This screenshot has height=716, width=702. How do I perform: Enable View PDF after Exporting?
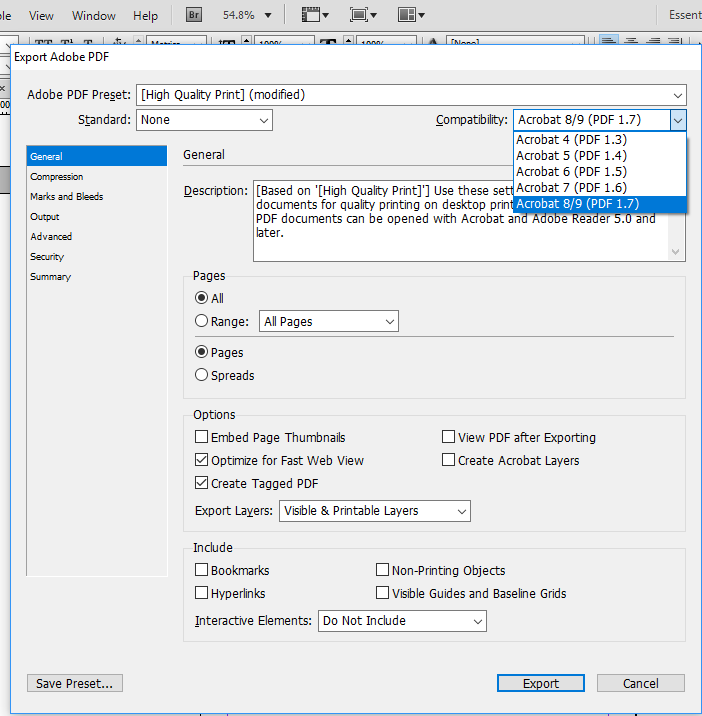click(x=449, y=437)
